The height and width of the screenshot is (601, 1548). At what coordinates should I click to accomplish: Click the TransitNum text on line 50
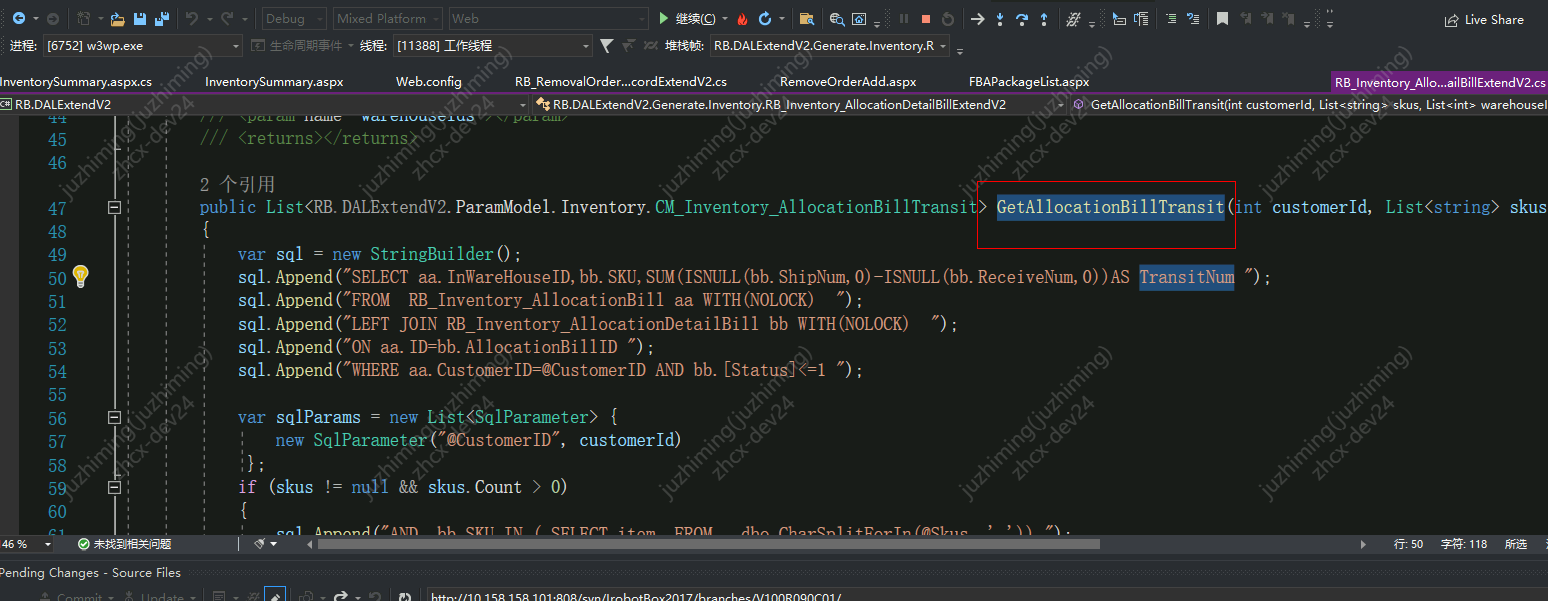point(1187,277)
